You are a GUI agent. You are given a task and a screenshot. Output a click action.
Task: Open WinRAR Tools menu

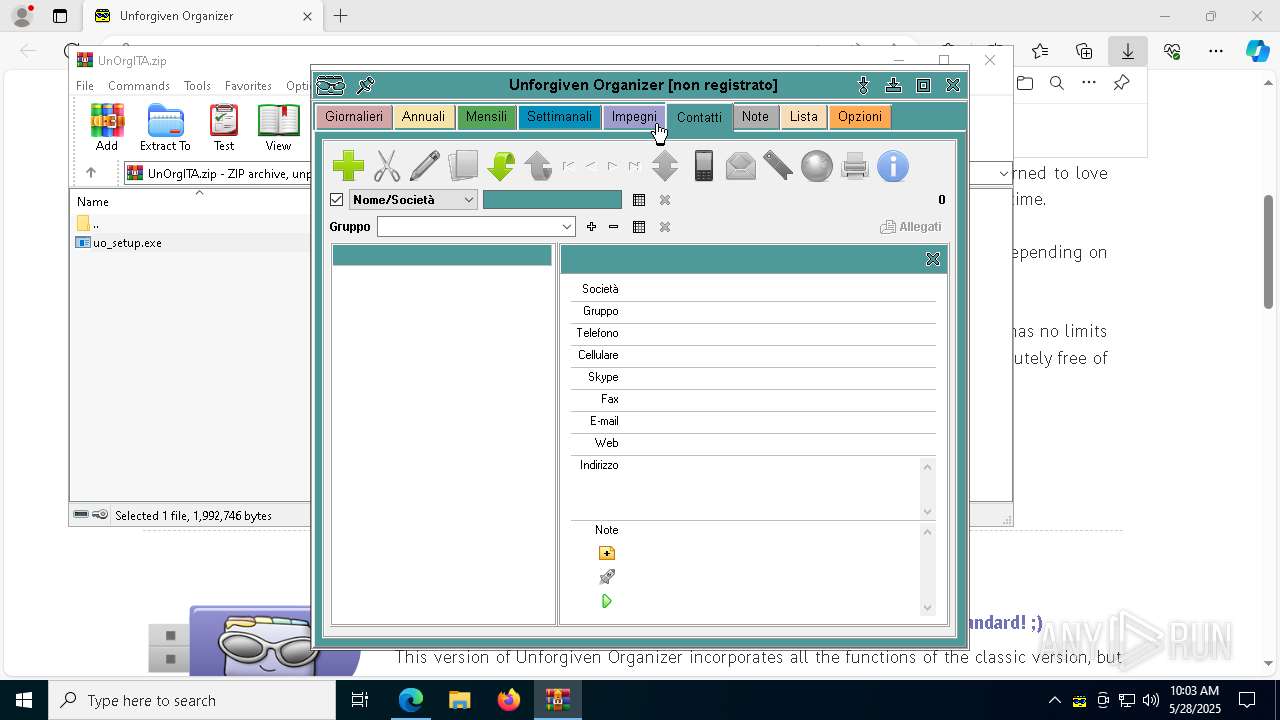[x=197, y=86]
